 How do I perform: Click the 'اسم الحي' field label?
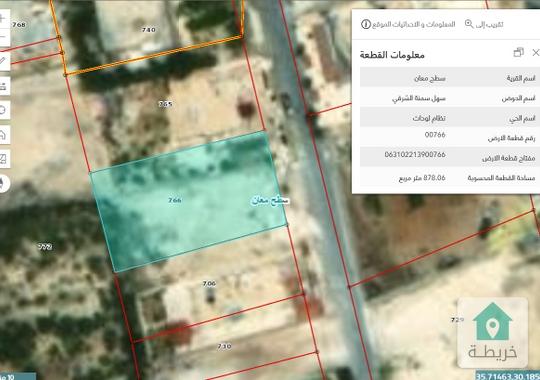pos(522,119)
